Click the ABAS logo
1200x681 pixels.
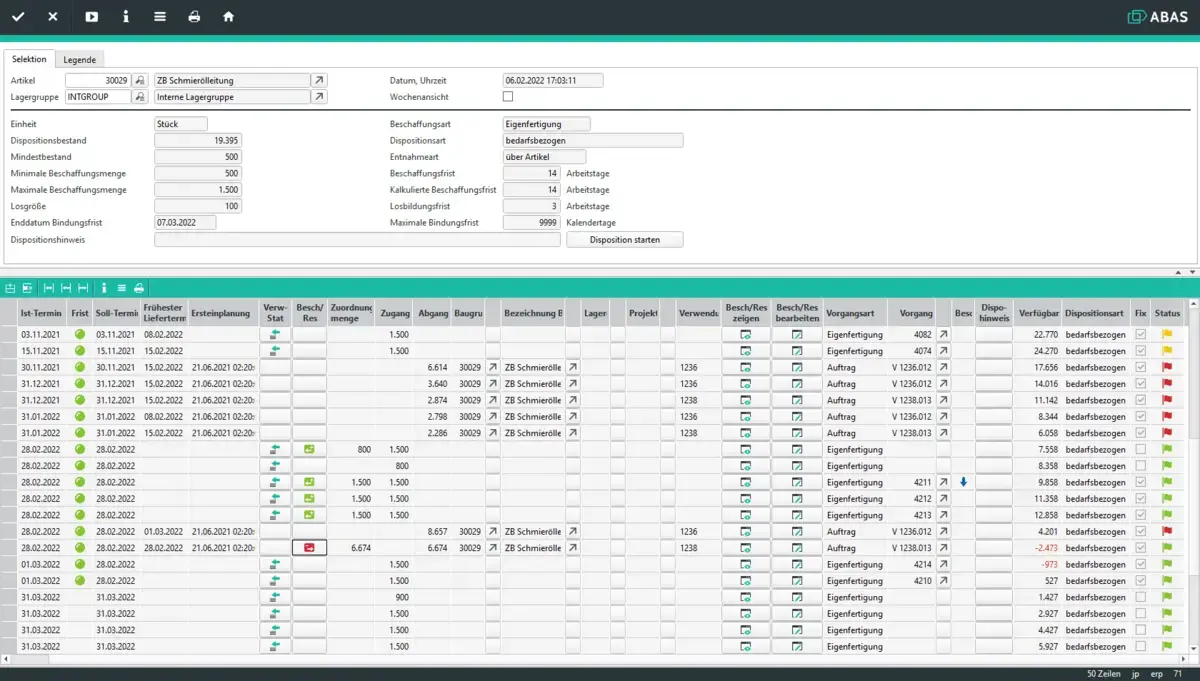1157,17
